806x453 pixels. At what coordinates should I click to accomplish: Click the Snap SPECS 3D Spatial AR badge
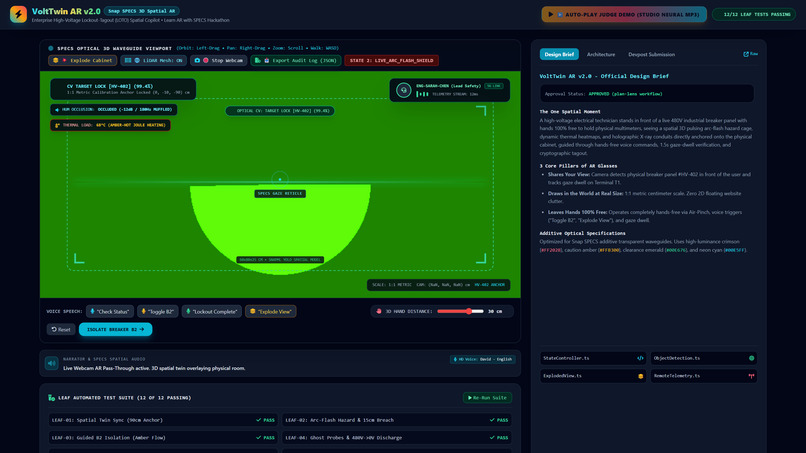point(141,11)
